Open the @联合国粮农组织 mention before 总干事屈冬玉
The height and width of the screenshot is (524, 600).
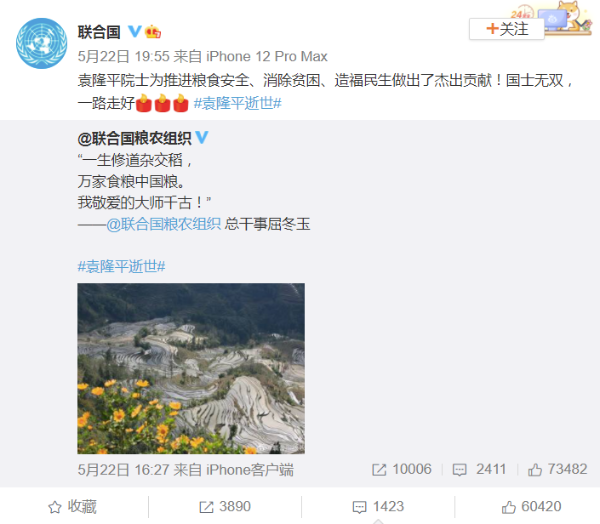pos(164,224)
